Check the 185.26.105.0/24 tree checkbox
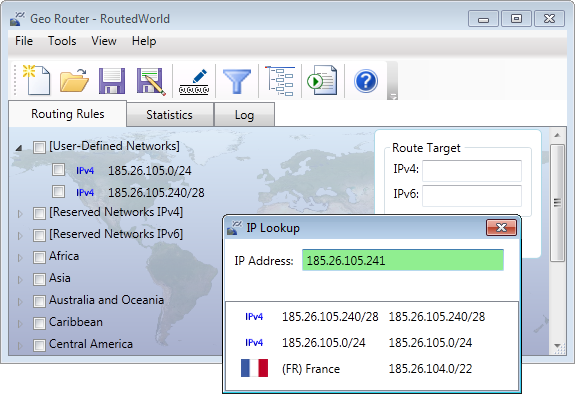This screenshot has height=394, width=575. point(58,169)
